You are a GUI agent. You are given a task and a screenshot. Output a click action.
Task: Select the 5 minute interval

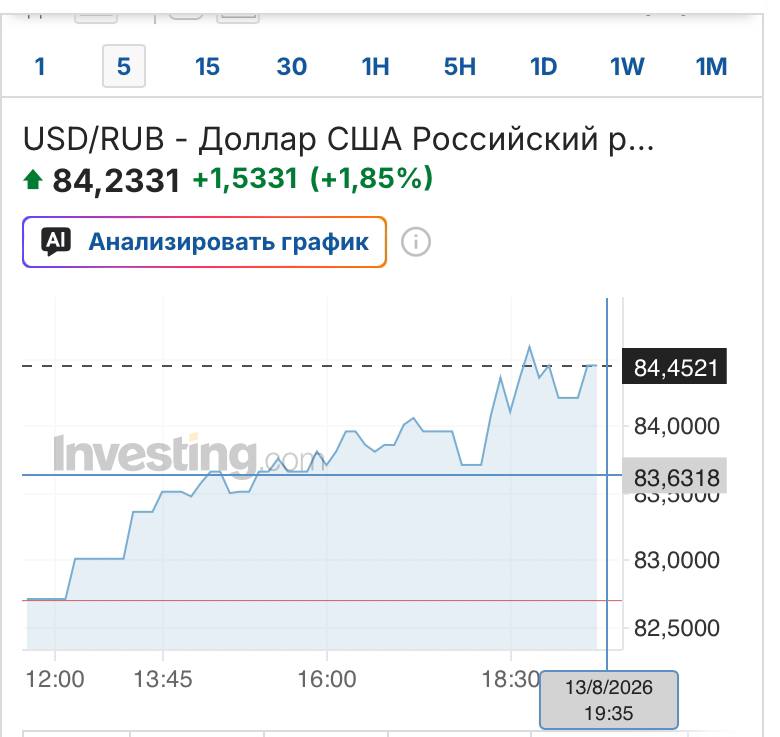coord(124,66)
